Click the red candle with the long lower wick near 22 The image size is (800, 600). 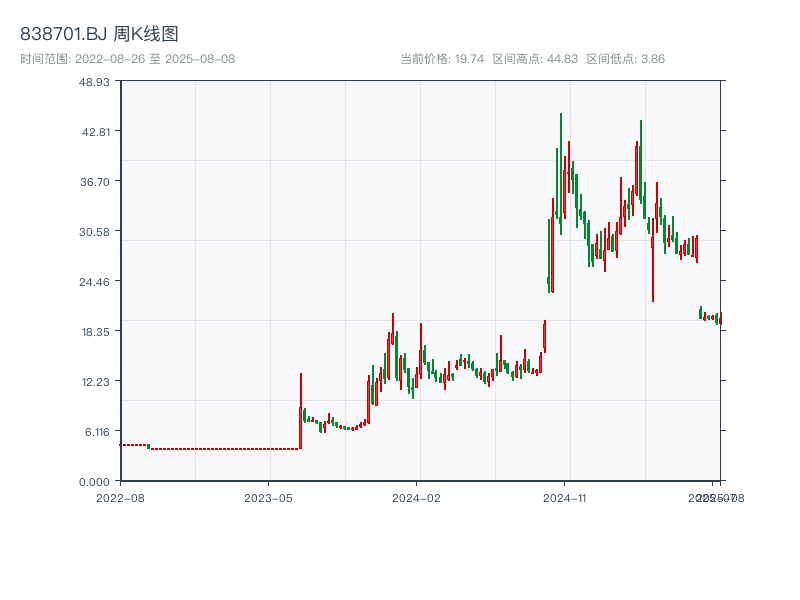click(x=653, y=260)
